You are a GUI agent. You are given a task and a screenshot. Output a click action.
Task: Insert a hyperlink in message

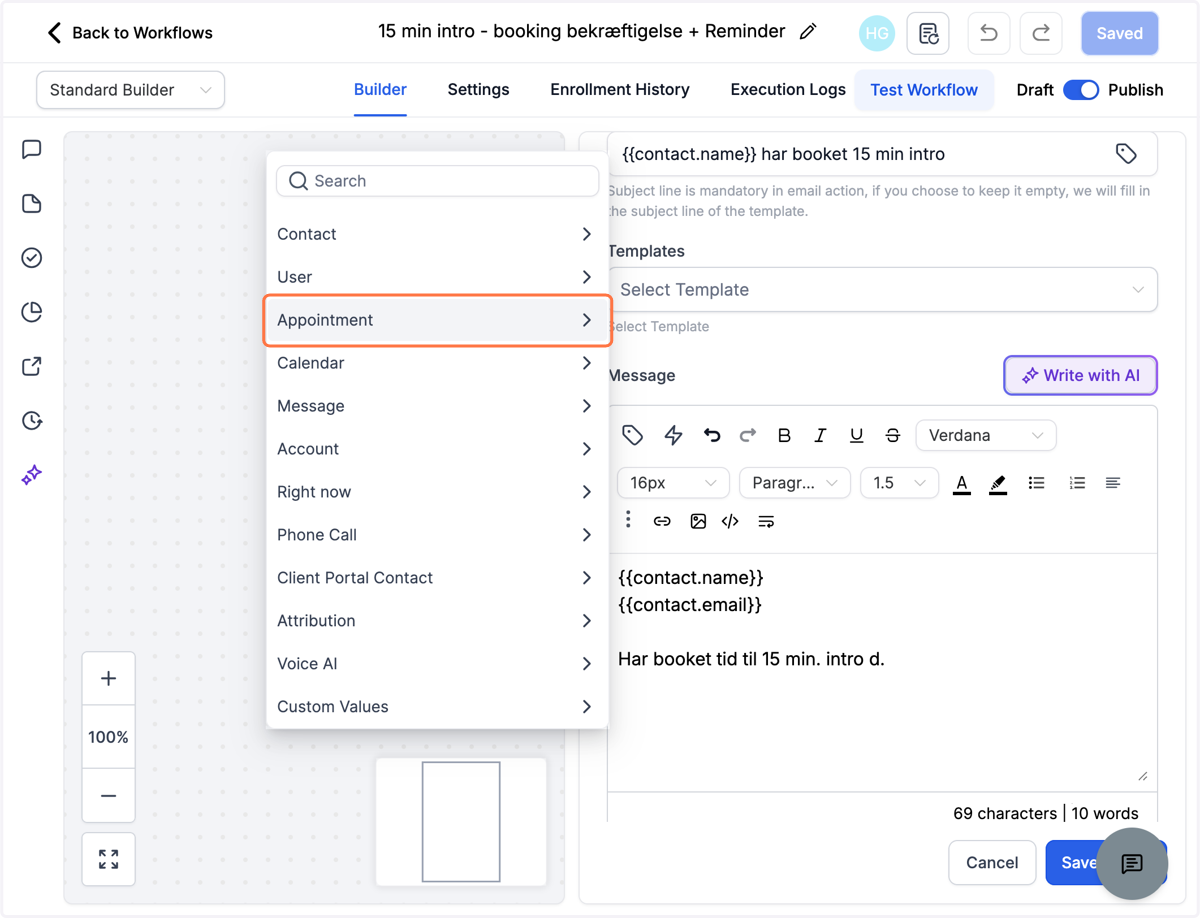tap(662, 521)
